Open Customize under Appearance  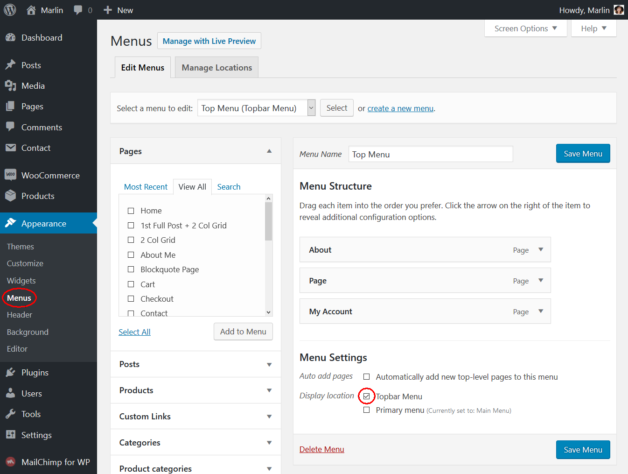[25, 263]
